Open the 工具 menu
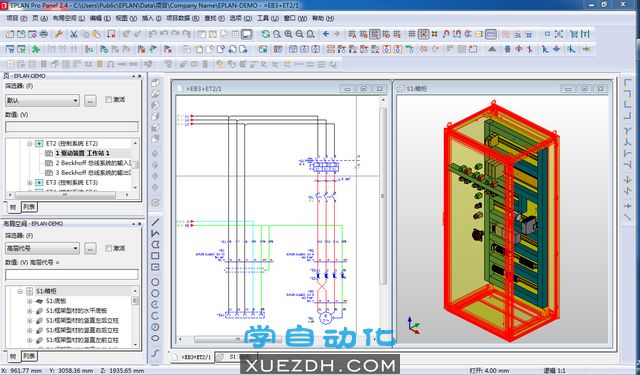This screenshot has height=375, width=640. (x=267, y=18)
